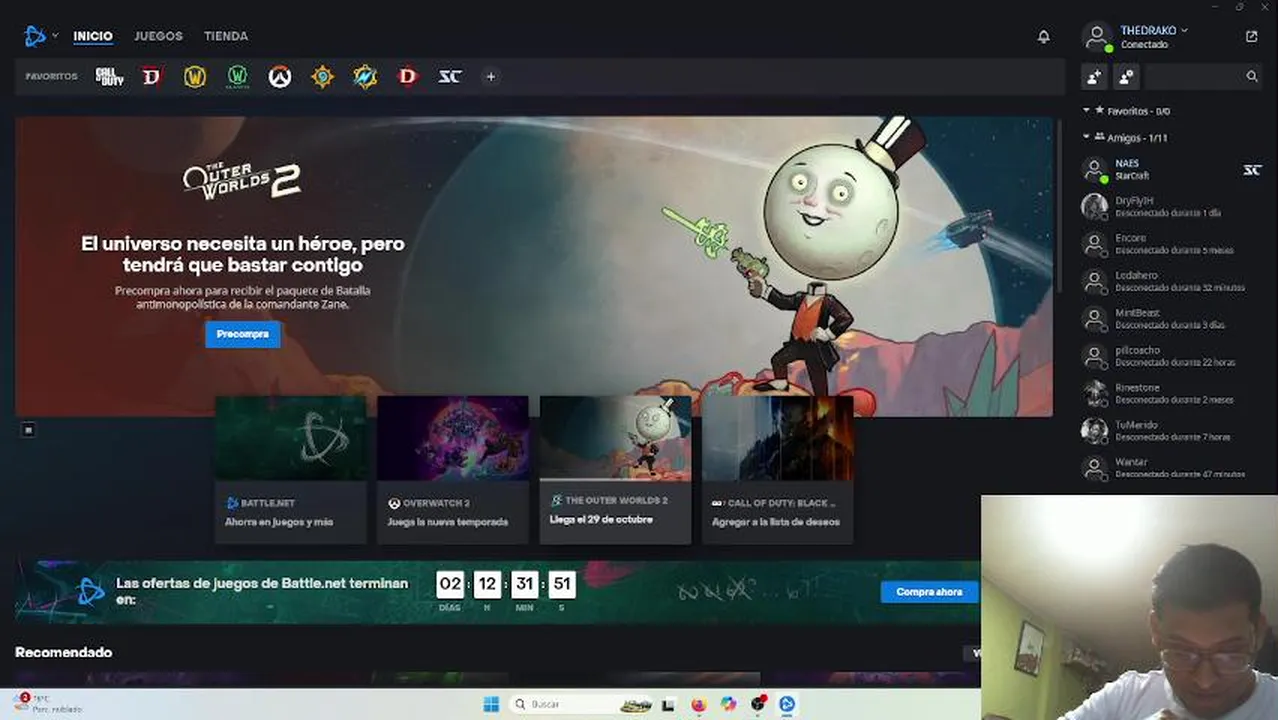The height and width of the screenshot is (720, 1278).
Task: Click the main content vertical scrollbar
Action: tap(1059, 205)
